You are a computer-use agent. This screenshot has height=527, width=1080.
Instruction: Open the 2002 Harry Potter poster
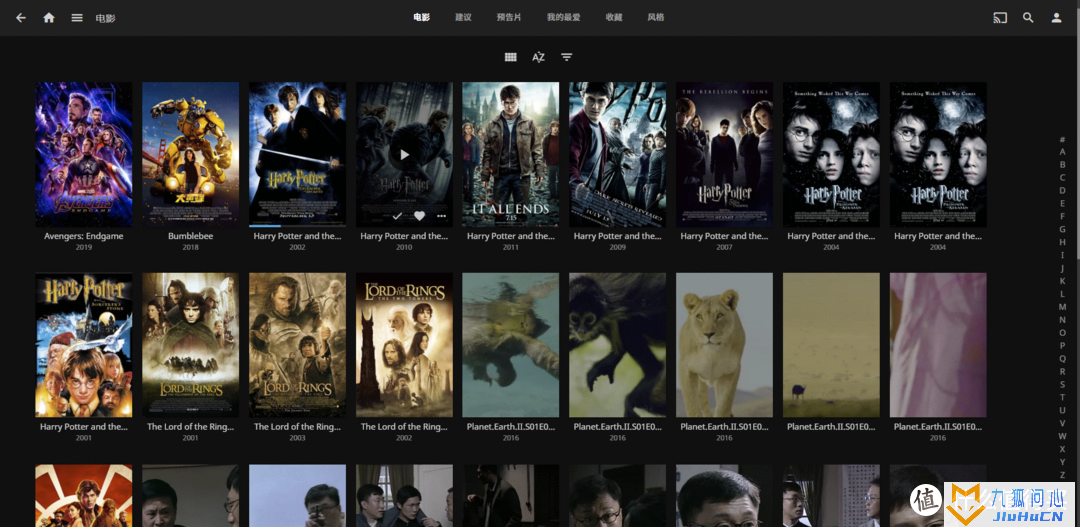pos(298,155)
